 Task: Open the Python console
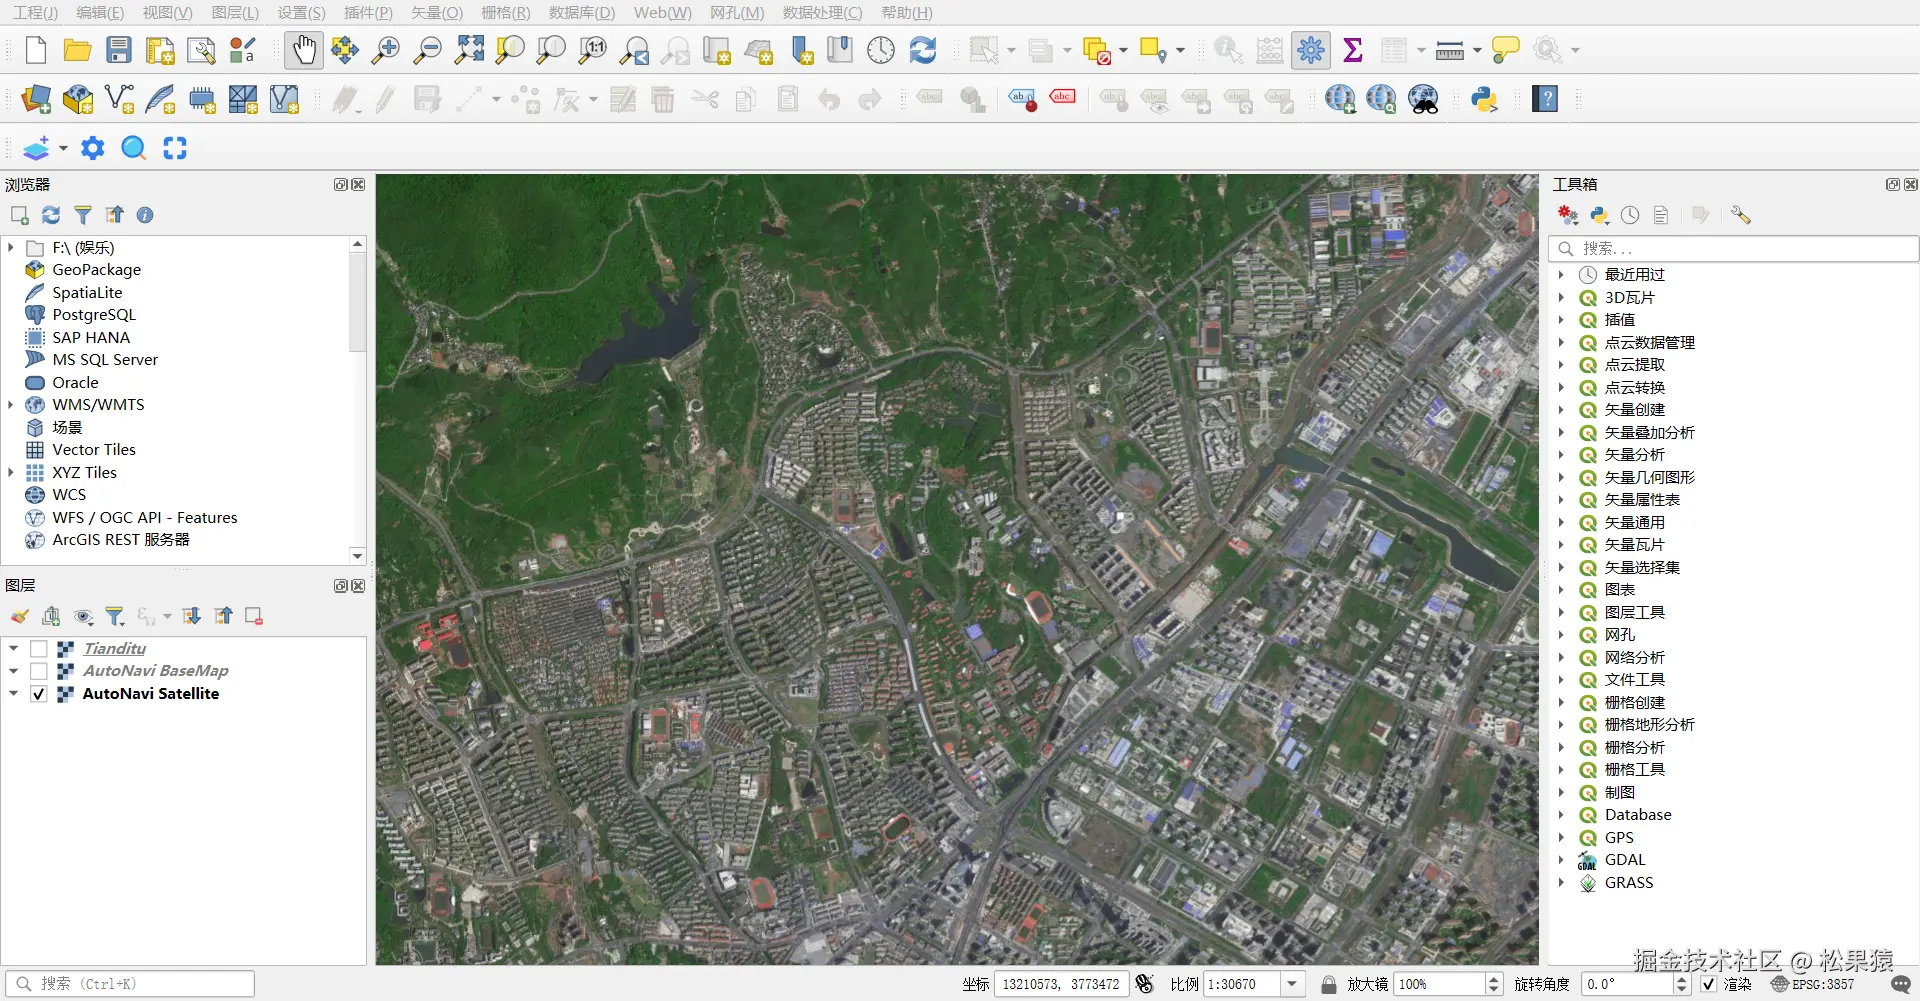[1484, 99]
